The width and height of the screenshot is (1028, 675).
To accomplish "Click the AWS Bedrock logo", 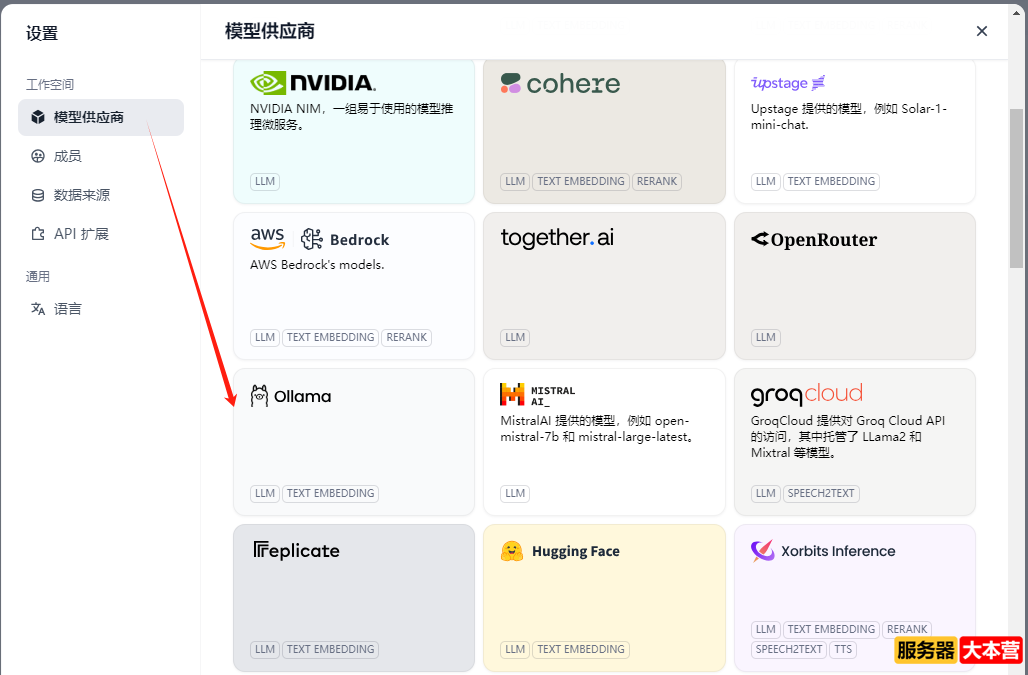I will pos(319,239).
